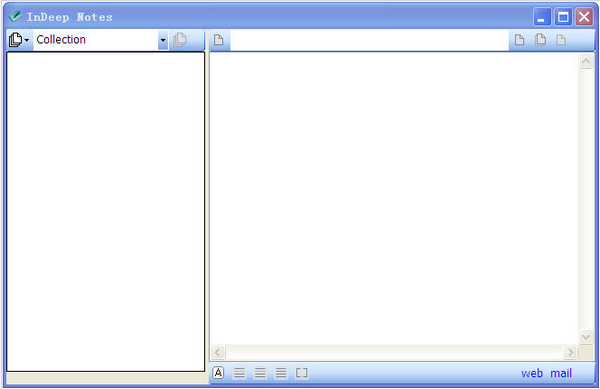
Task: Open the font settings 'A' icon
Action: tap(218, 373)
